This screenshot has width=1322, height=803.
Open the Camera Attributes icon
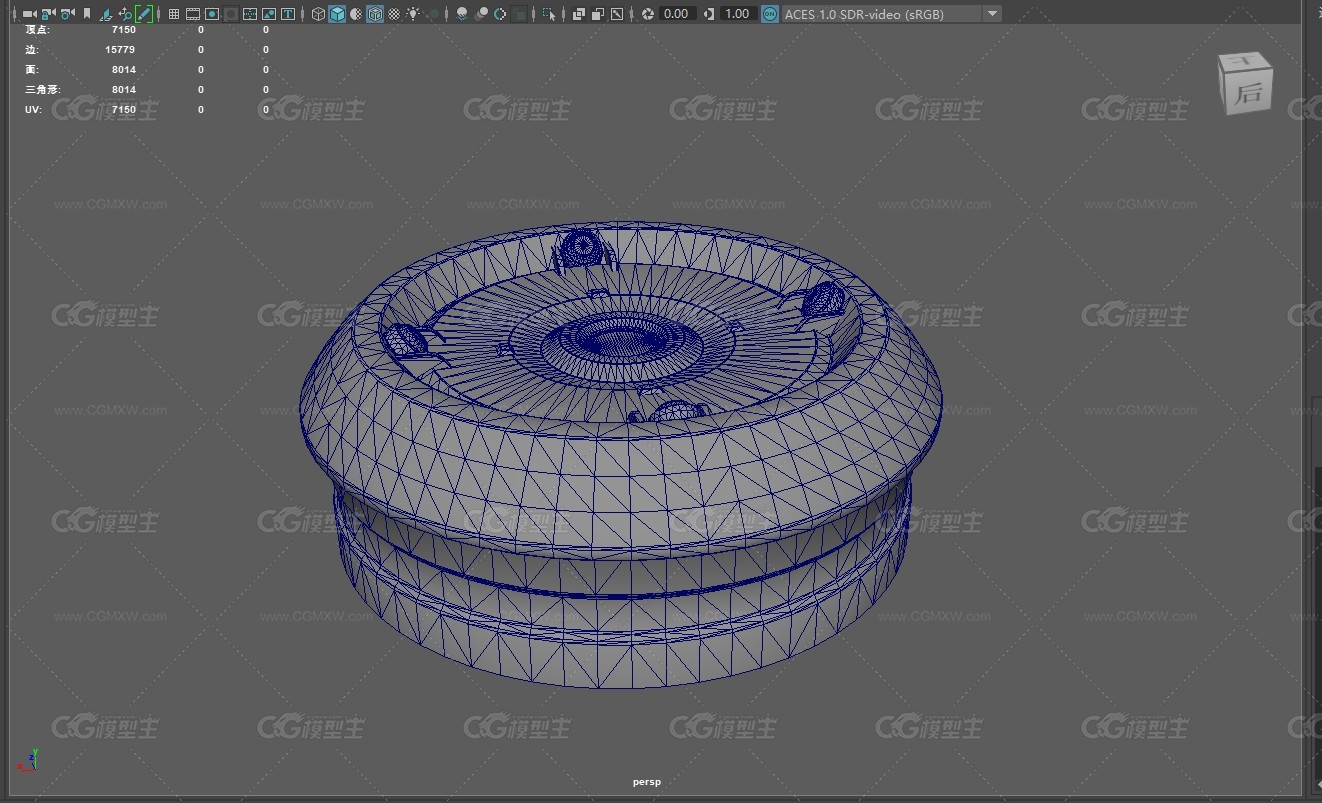click(67, 14)
